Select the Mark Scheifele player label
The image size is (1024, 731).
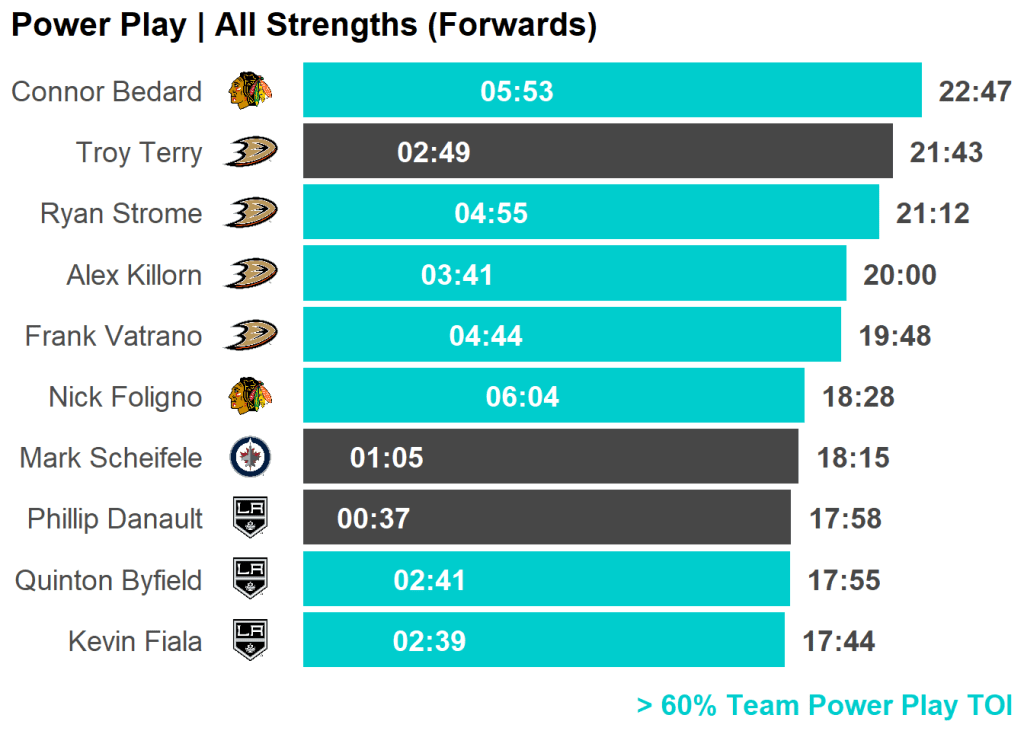[x=110, y=458]
